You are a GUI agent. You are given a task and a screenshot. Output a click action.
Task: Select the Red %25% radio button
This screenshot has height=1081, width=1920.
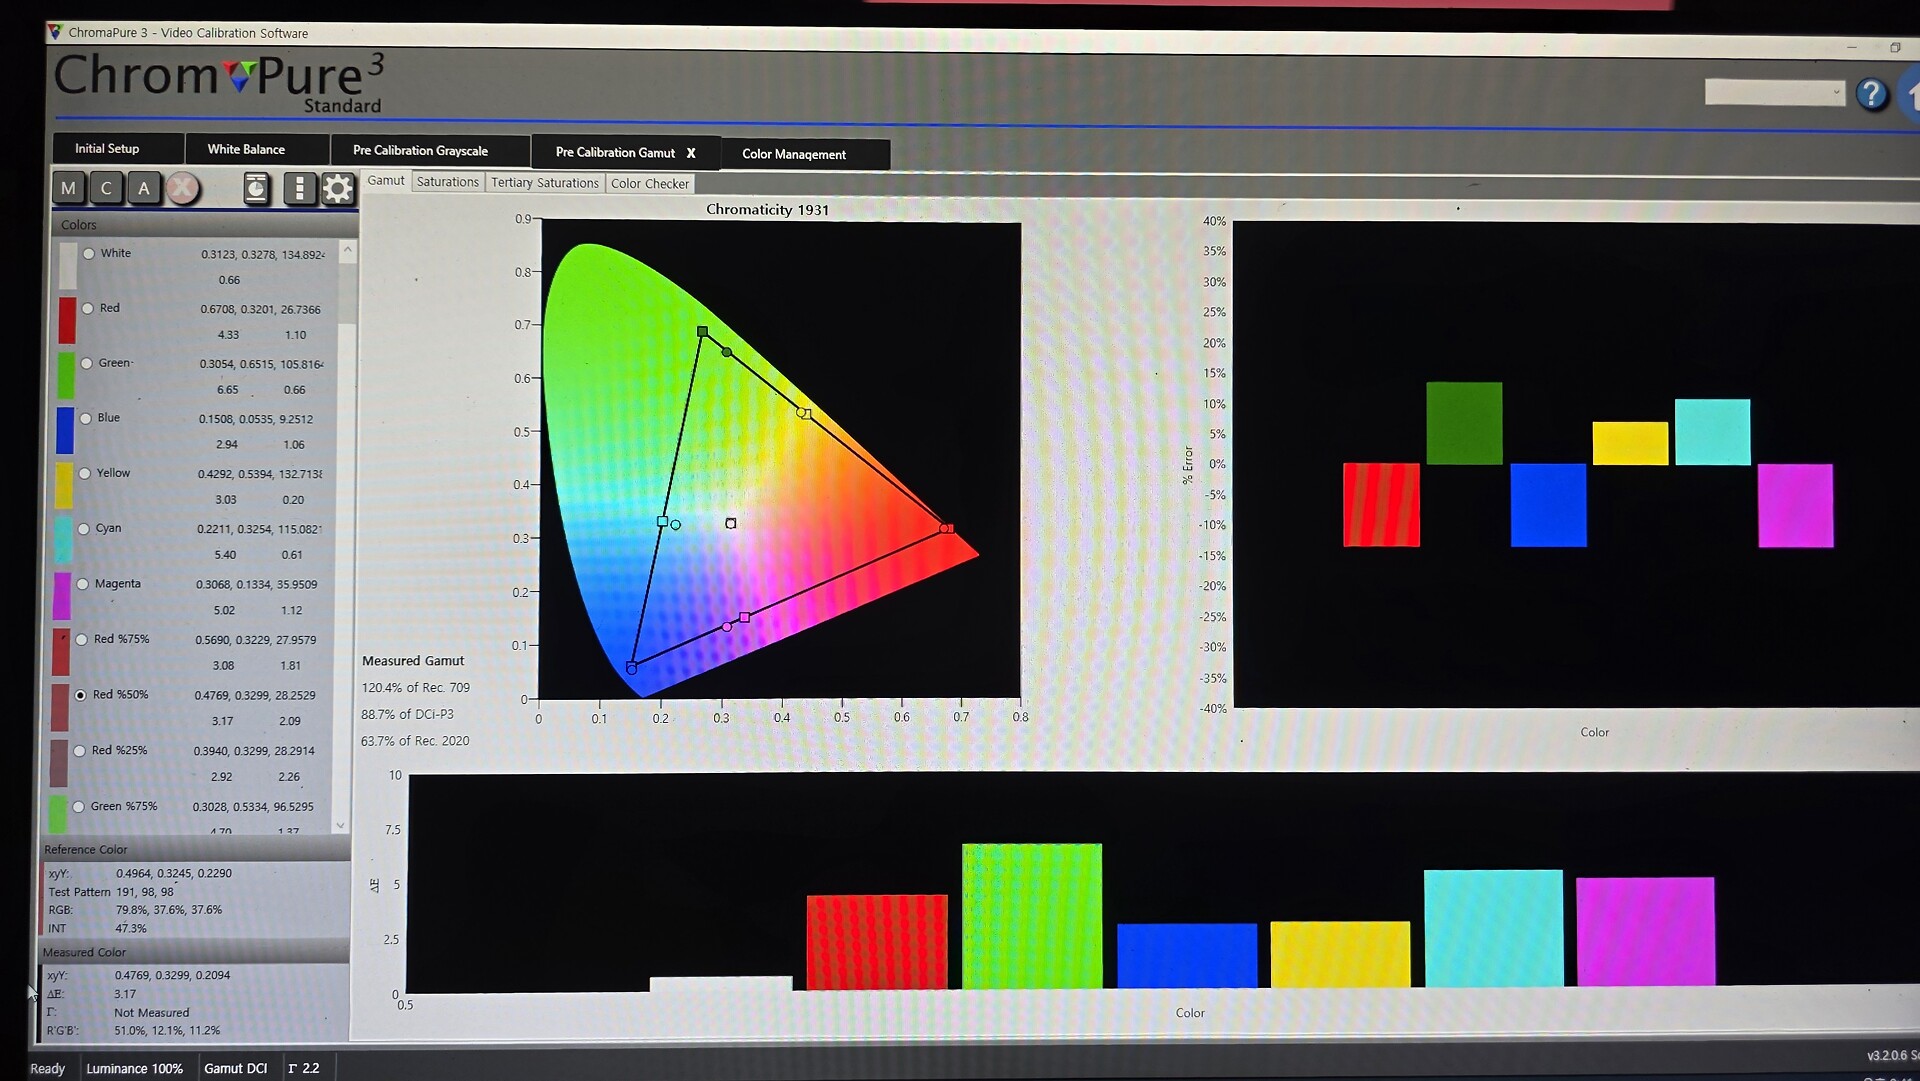[80, 751]
